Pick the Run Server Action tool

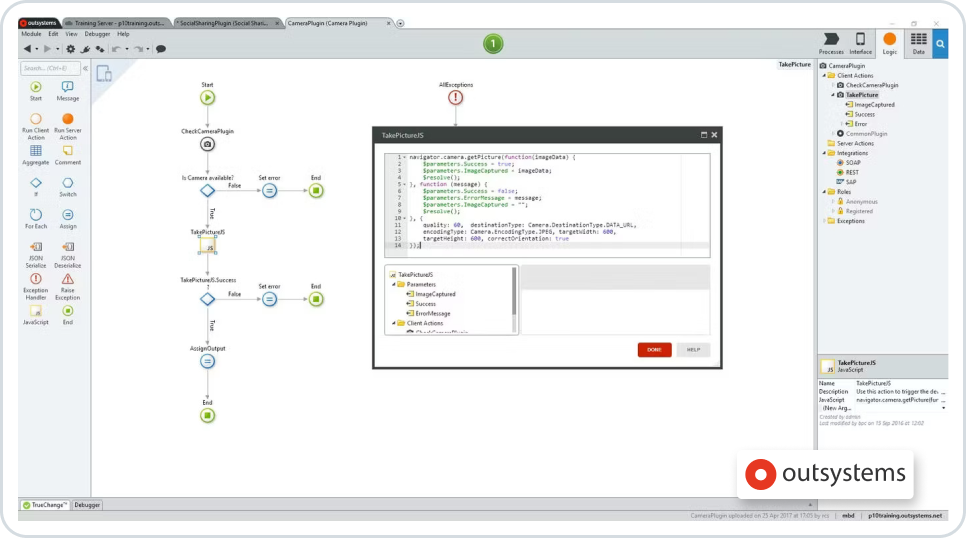coord(68,119)
